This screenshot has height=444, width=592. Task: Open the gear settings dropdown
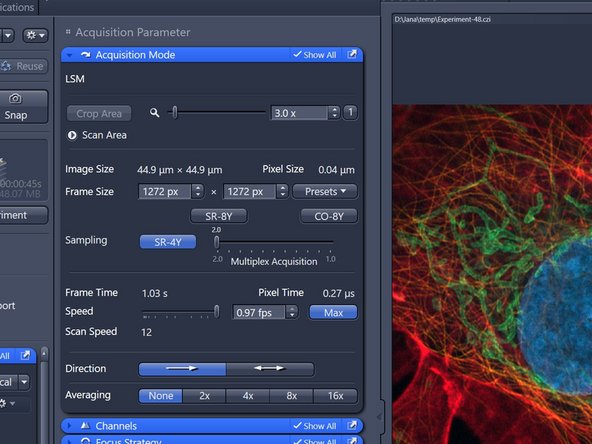[35, 35]
